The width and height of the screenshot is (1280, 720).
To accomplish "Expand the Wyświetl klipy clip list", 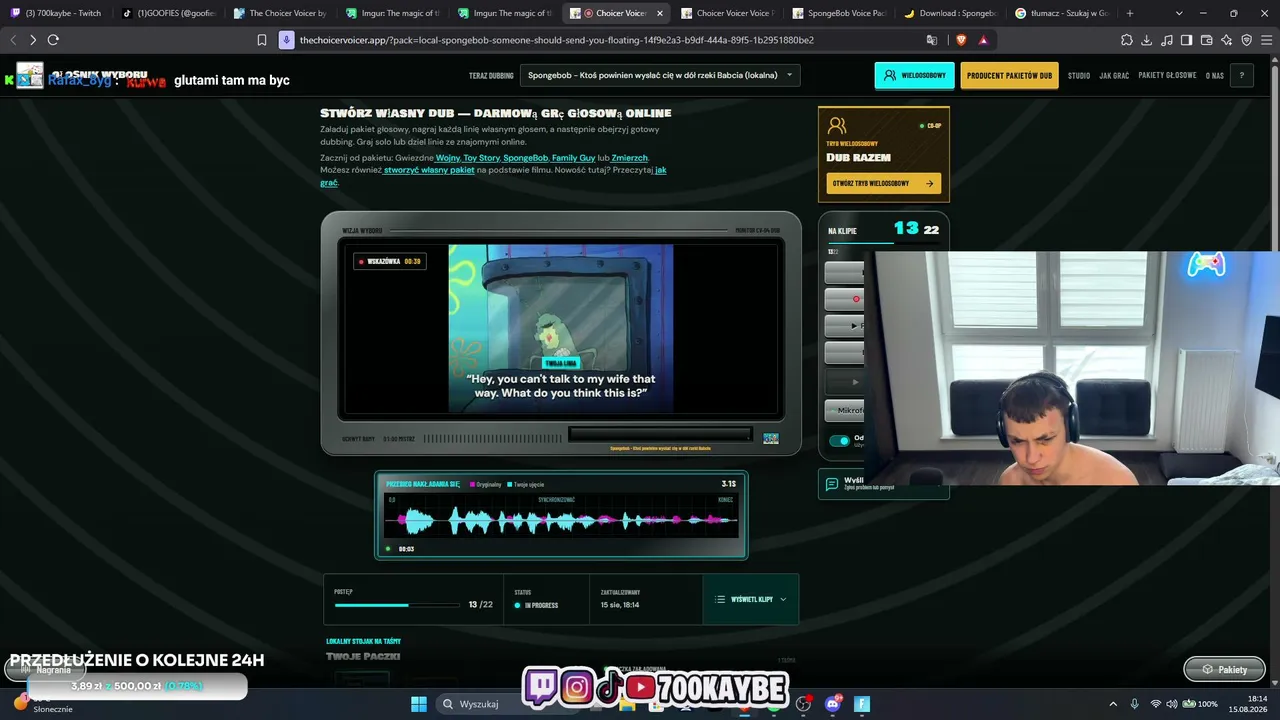I will (751, 599).
